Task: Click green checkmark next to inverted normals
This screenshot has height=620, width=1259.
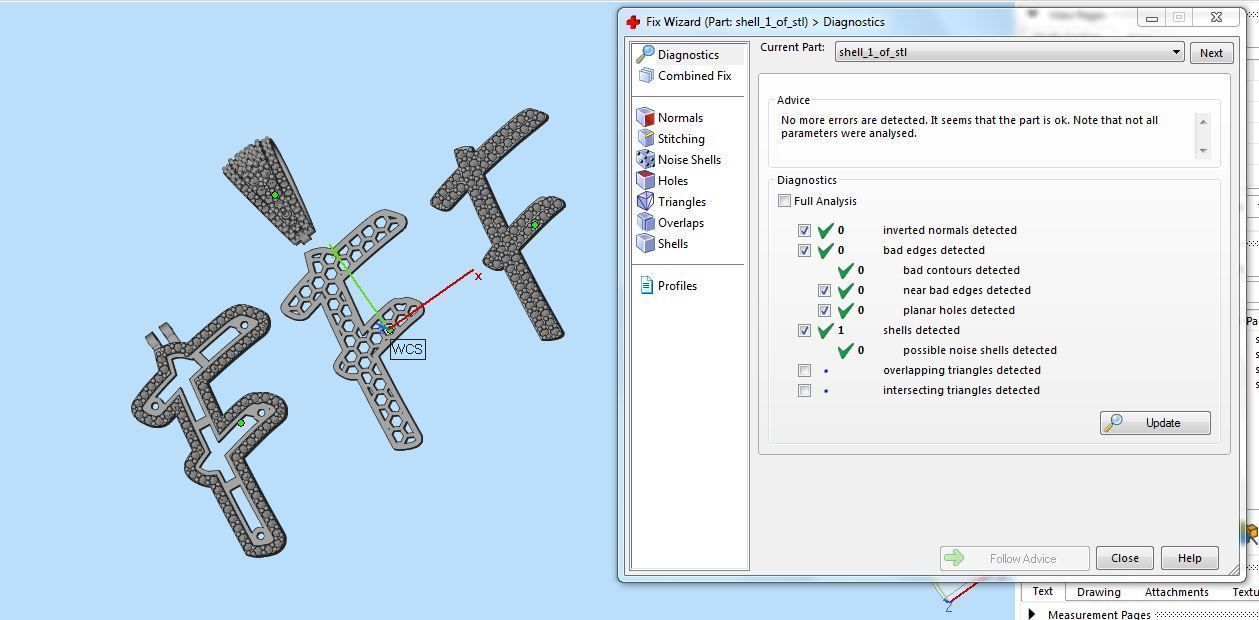Action: click(x=825, y=230)
